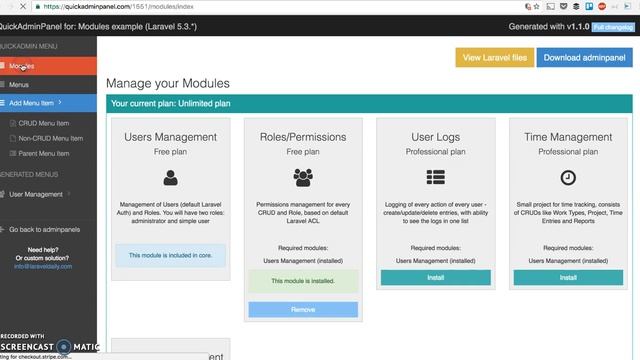Expand the Add Menu Item chevron
640x360 pixels.
point(60,102)
